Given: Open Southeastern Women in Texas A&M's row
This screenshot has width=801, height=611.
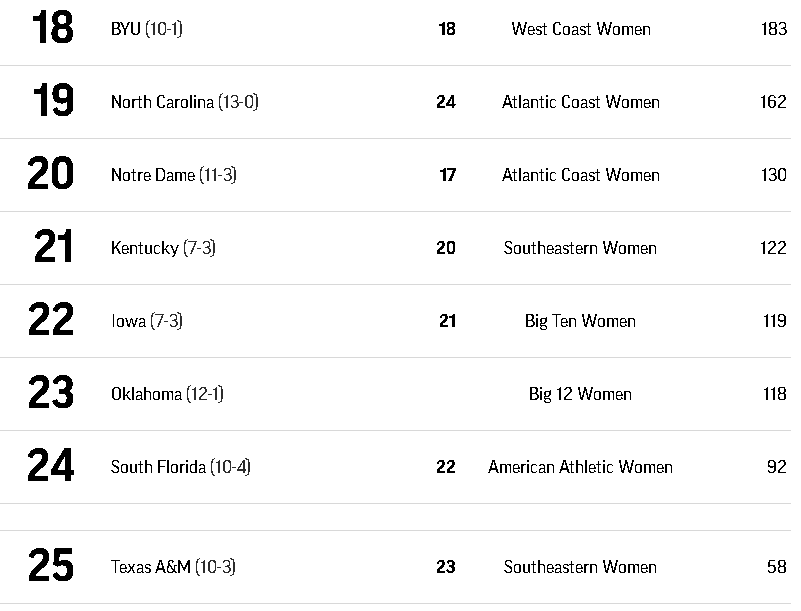Looking at the screenshot, I should pyautogui.click(x=580, y=567).
